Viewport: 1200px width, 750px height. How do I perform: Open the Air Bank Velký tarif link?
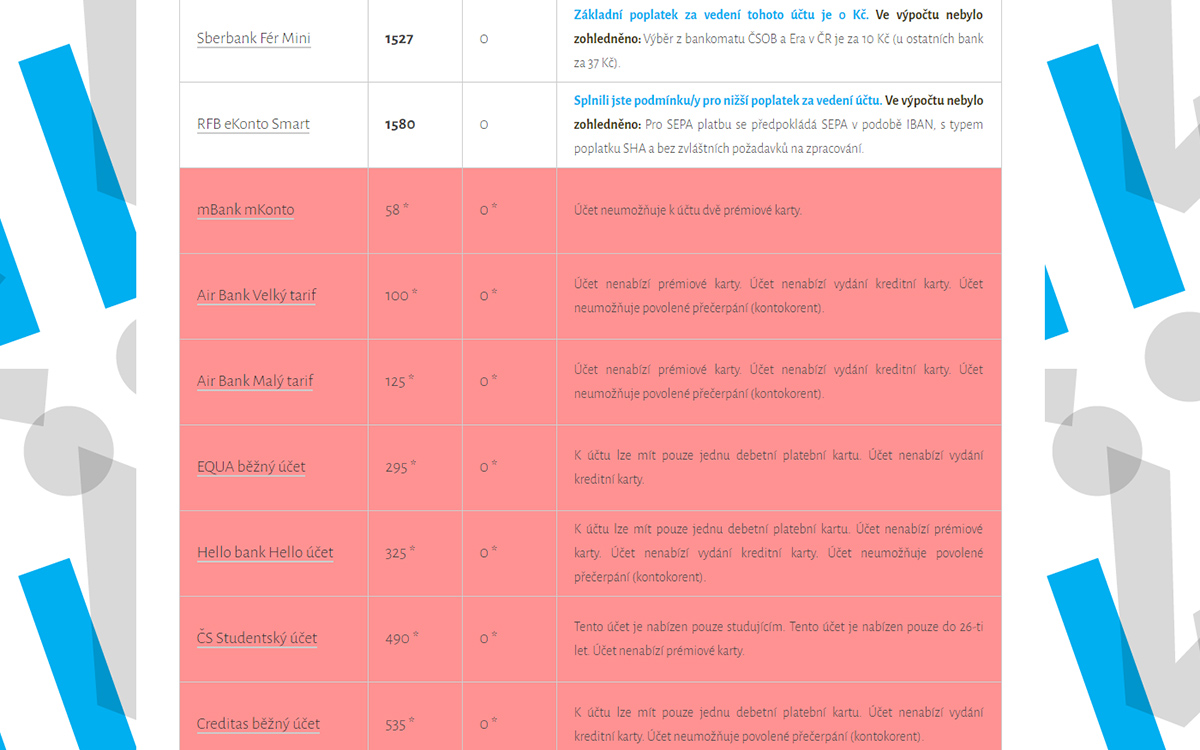[x=256, y=296]
